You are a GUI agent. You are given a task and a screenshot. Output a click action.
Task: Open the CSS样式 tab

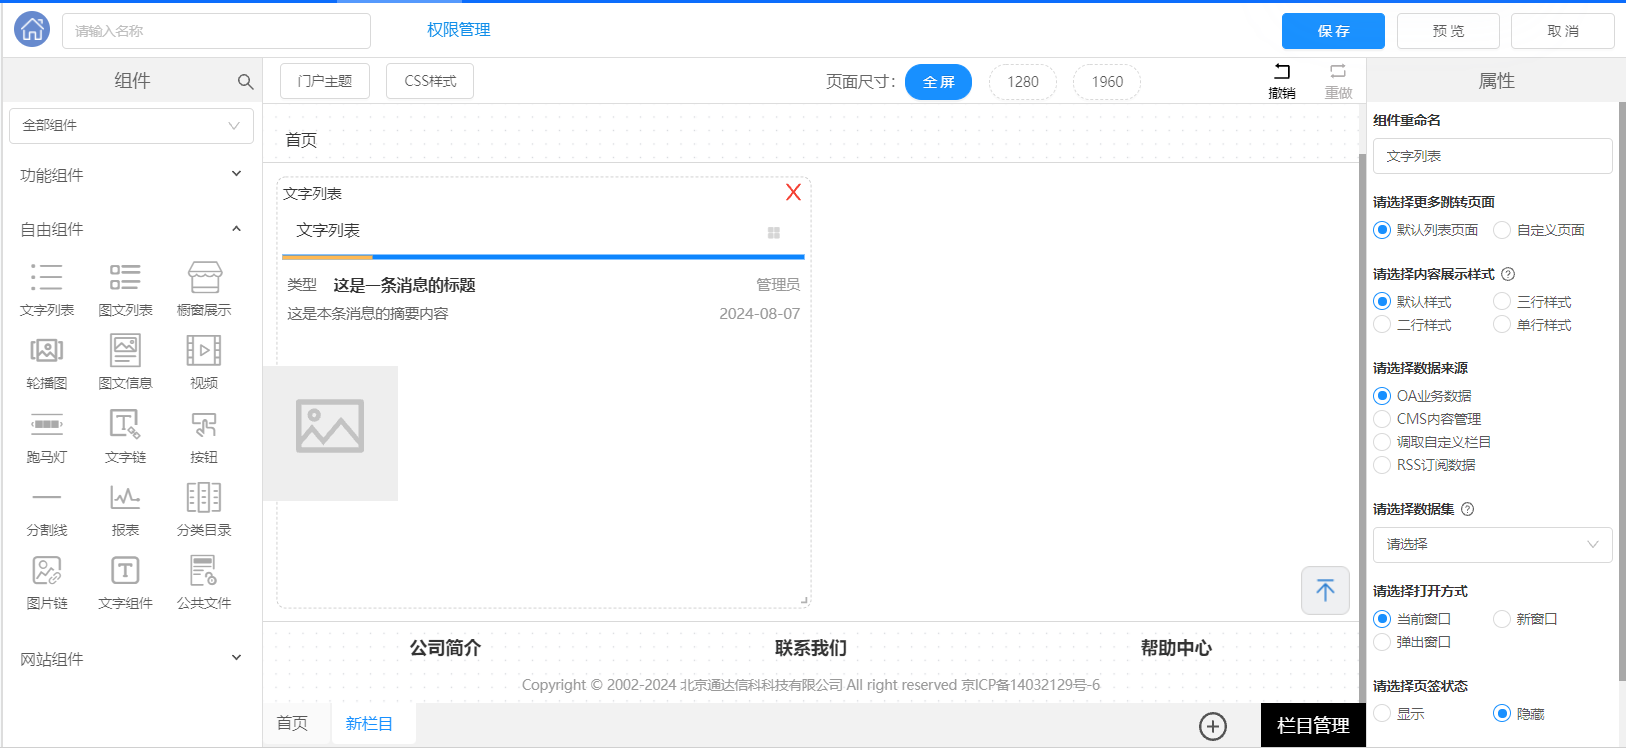[430, 81]
